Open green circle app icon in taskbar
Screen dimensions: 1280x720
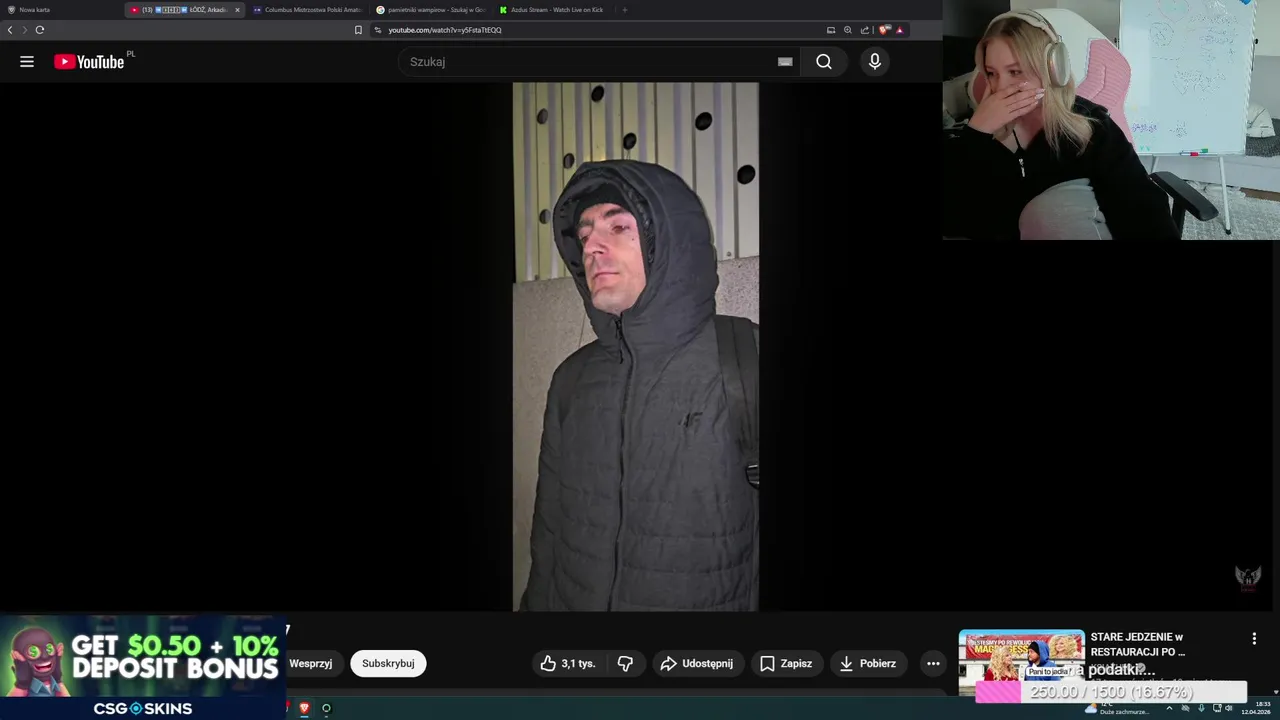pos(326,708)
